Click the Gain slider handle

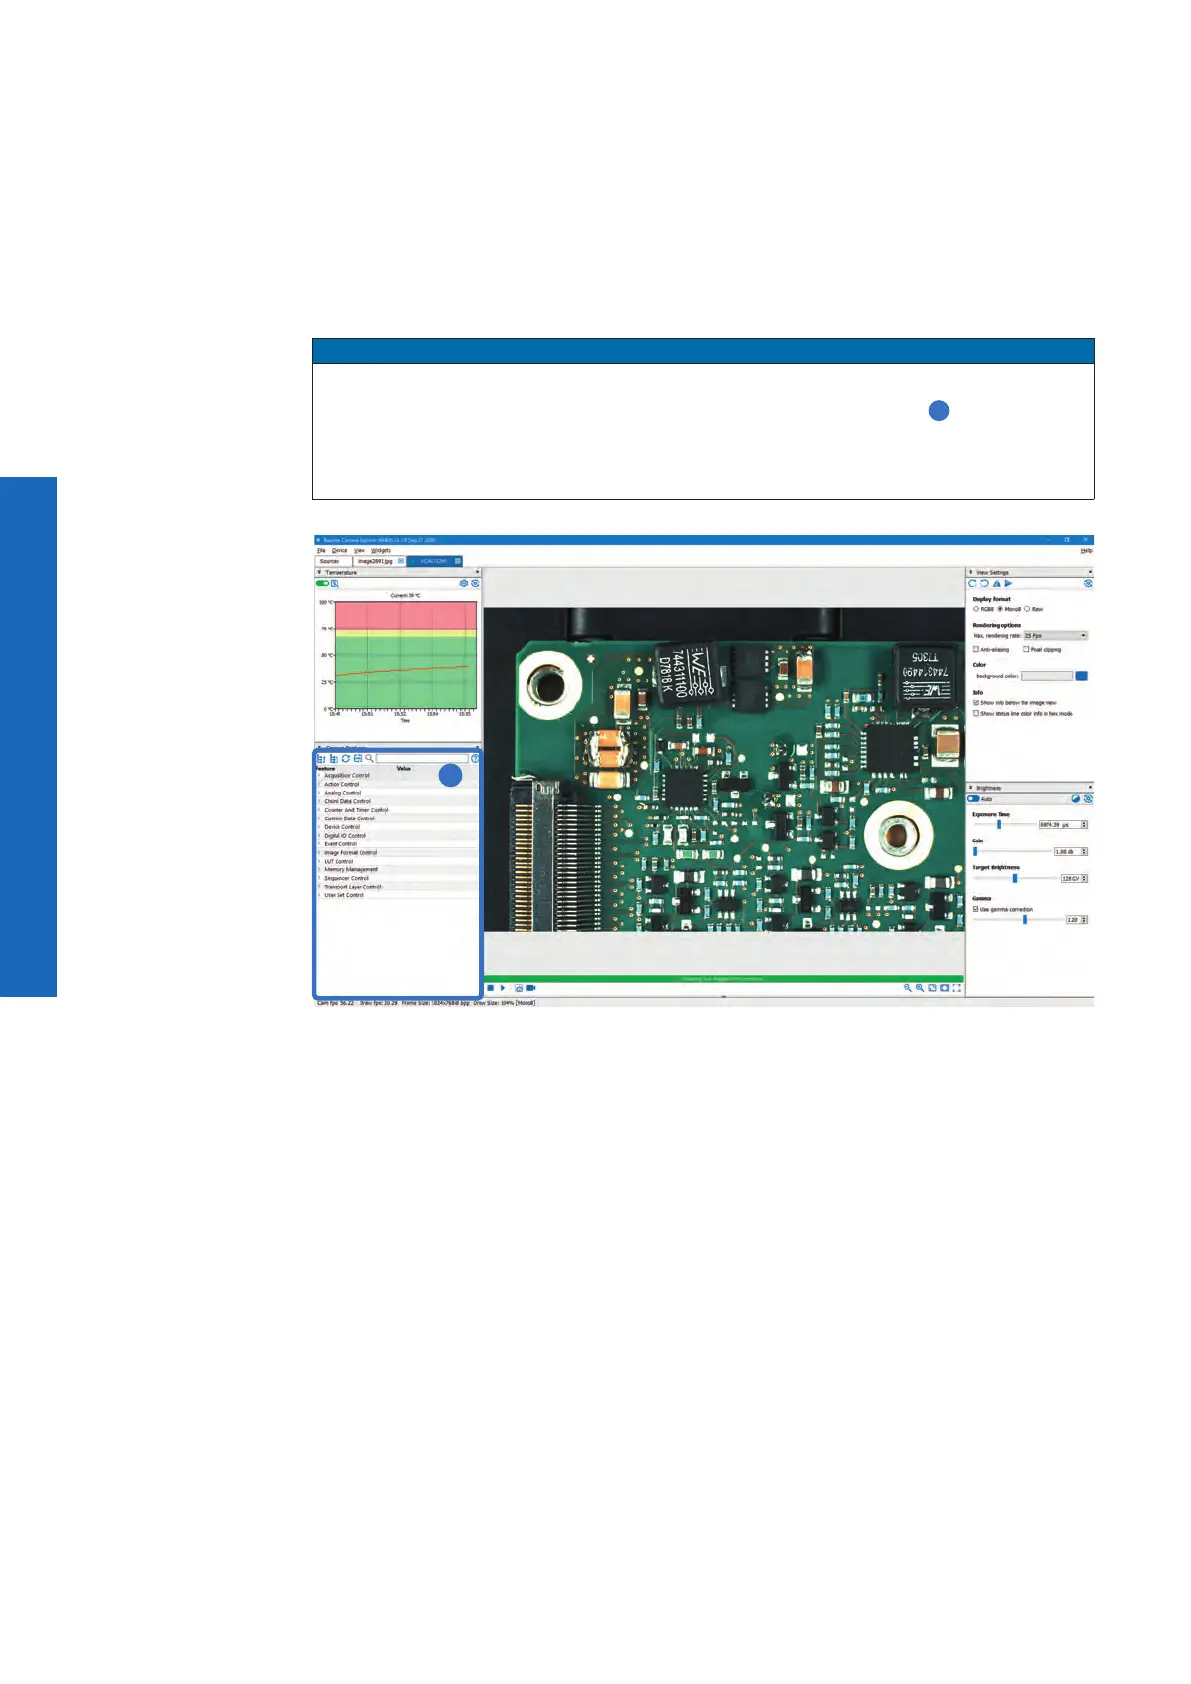975,852
